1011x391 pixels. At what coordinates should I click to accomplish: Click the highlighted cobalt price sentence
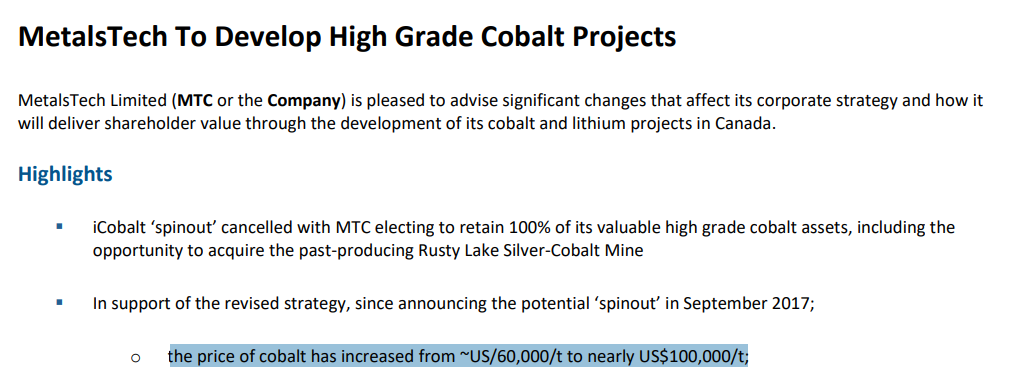coord(458,356)
